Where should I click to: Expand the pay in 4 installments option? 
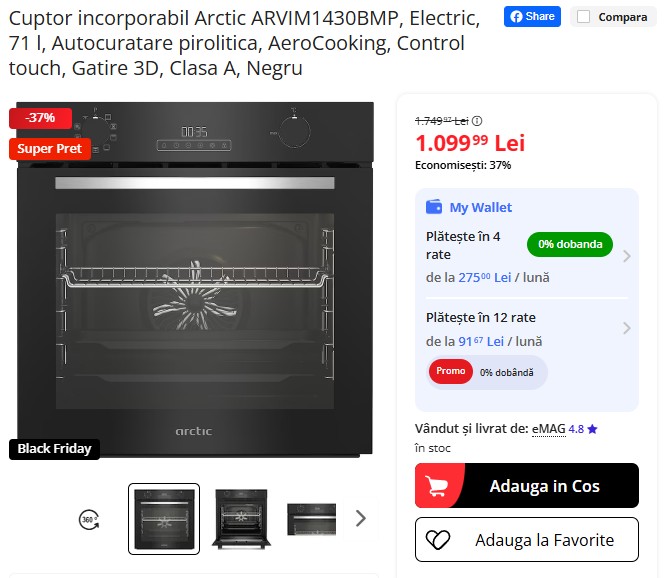pyautogui.click(x=626, y=256)
